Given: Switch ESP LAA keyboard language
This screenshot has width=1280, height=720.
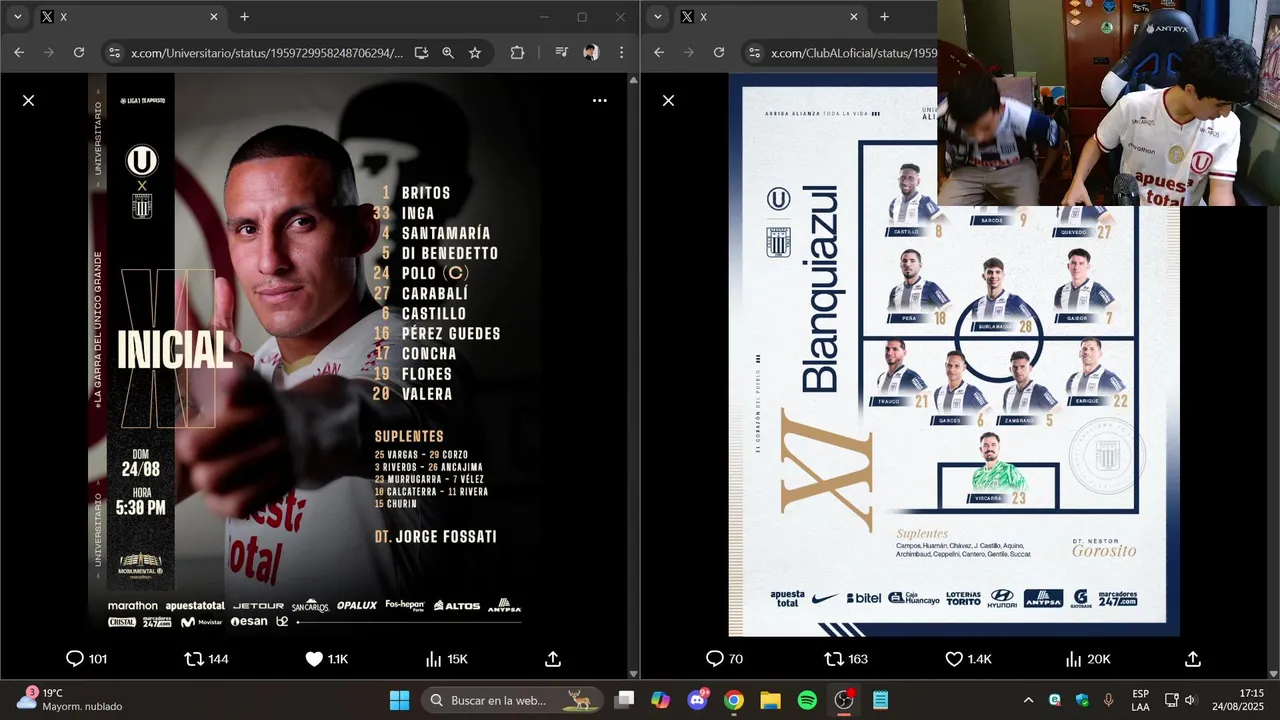Looking at the screenshot, I should click(1141, 700).
